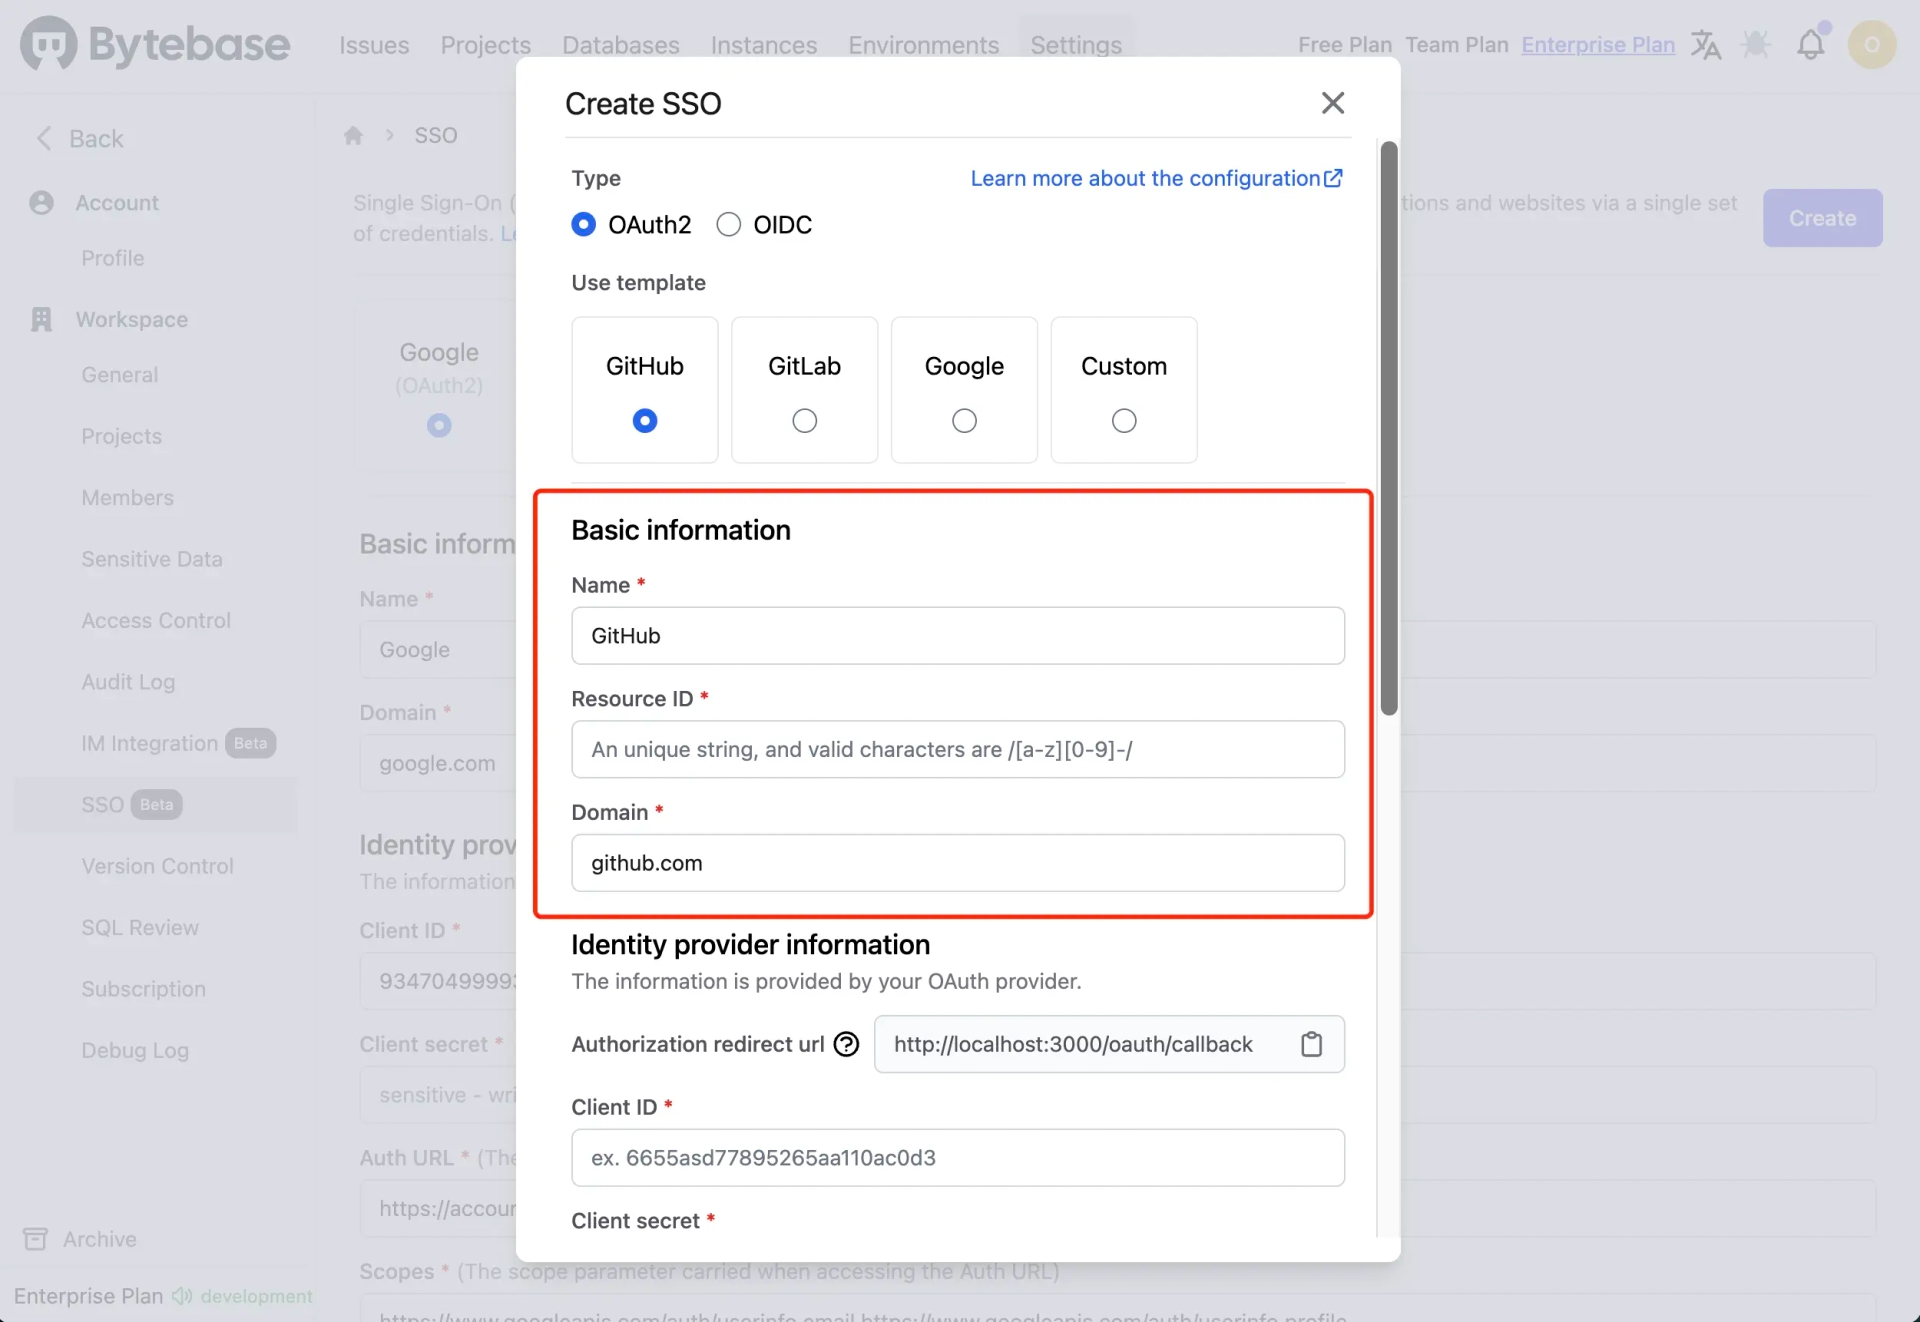Open Projects in the sidebar
Viewport: 1920px width, 1322px height.
click(x=122, y=436)
